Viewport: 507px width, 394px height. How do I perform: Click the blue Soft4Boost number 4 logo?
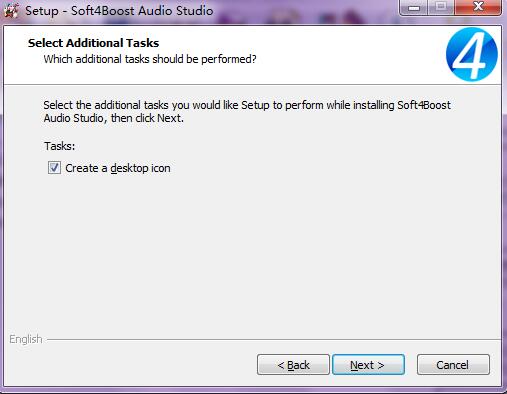[x=471, y=54]
